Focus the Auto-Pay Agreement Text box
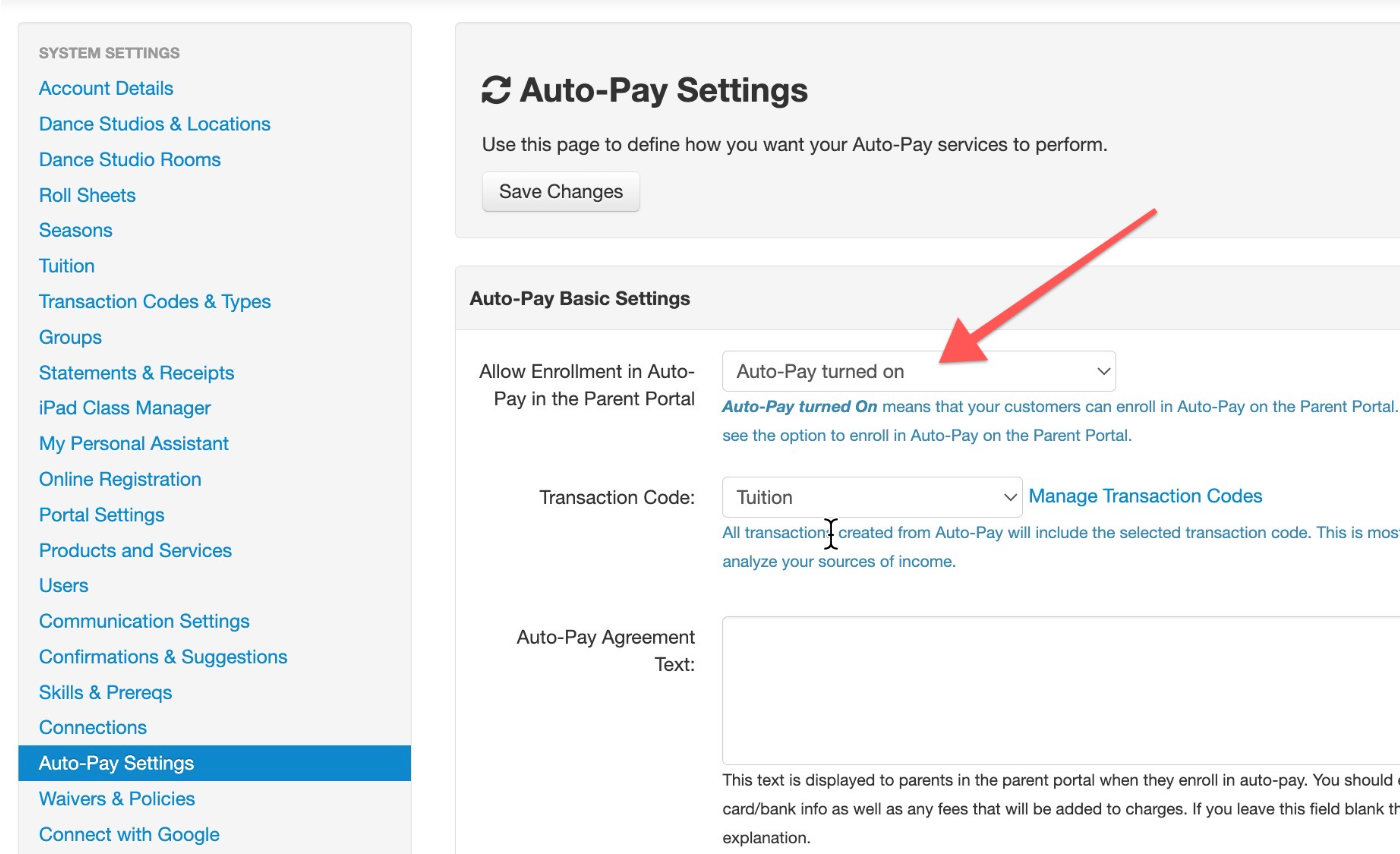This screenshot has height=854, width=1400. 1061,691
